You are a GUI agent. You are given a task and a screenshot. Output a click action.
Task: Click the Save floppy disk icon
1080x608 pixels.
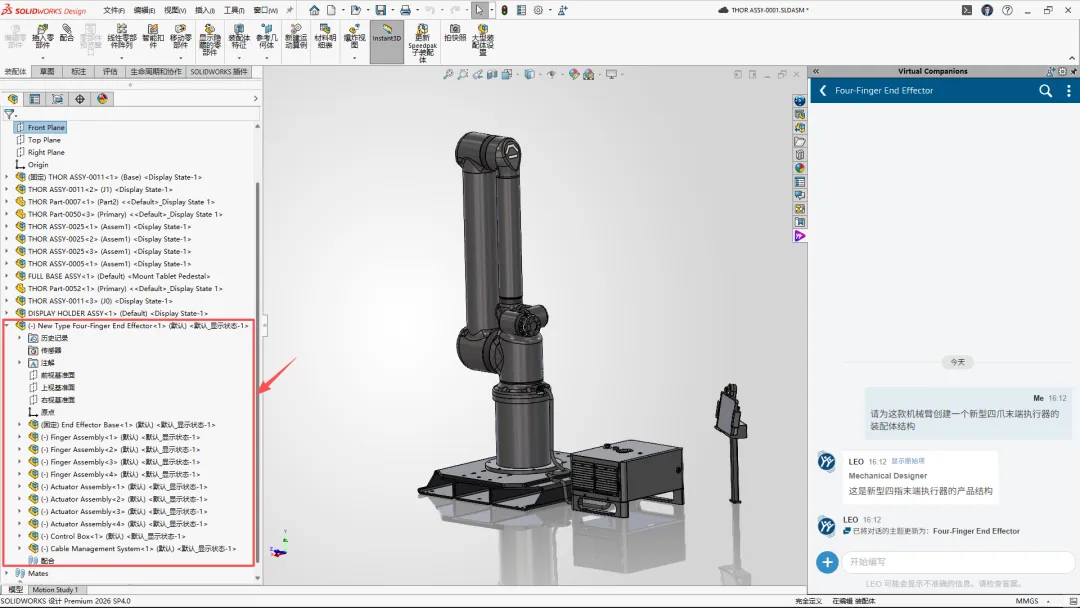coord(380,10)
